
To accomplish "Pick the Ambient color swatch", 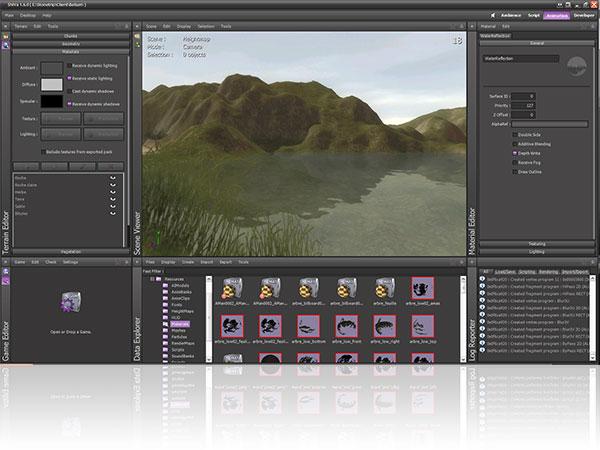I will [x=52, y=68].
